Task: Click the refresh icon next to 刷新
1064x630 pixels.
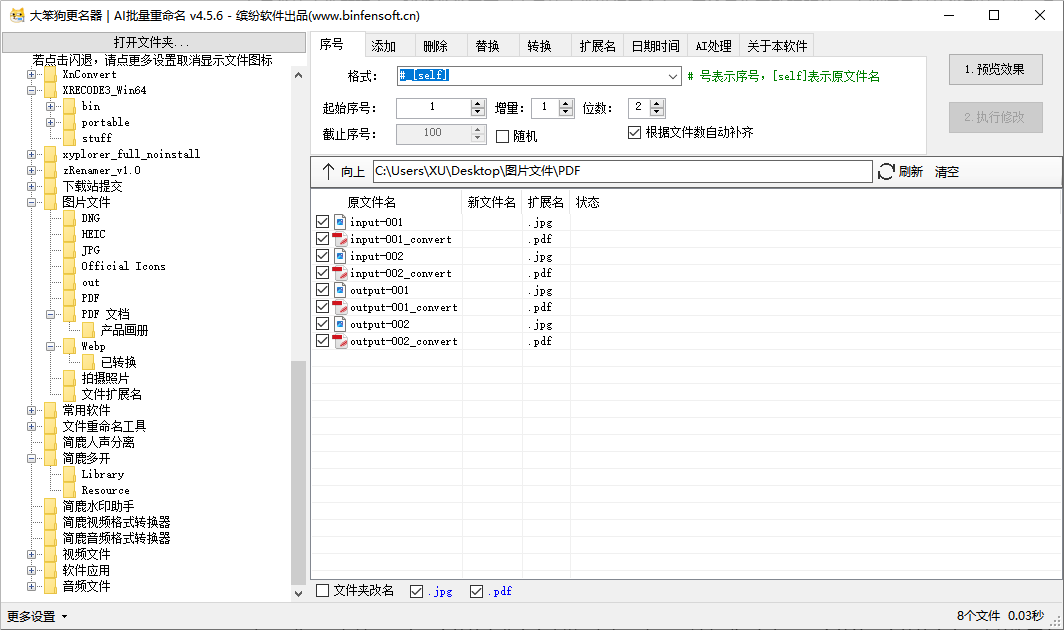Action: [886, 172]
